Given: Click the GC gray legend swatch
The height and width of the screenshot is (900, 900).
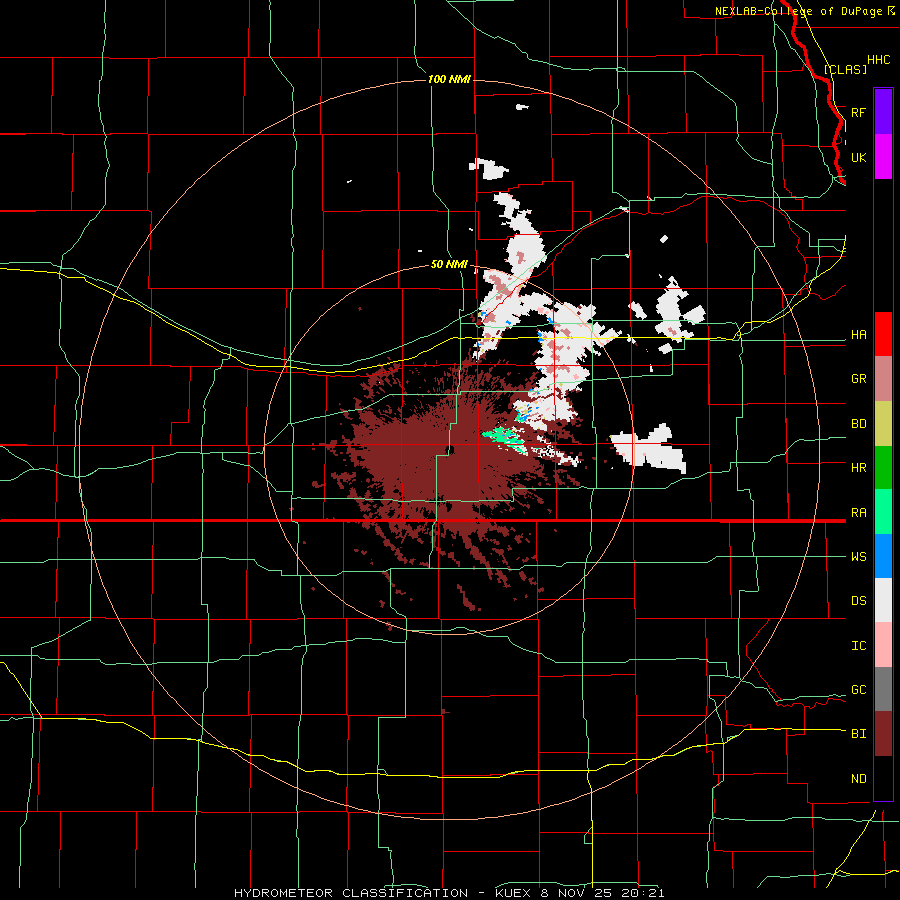Looking at the screenshot, I should (x=883, y=689).
